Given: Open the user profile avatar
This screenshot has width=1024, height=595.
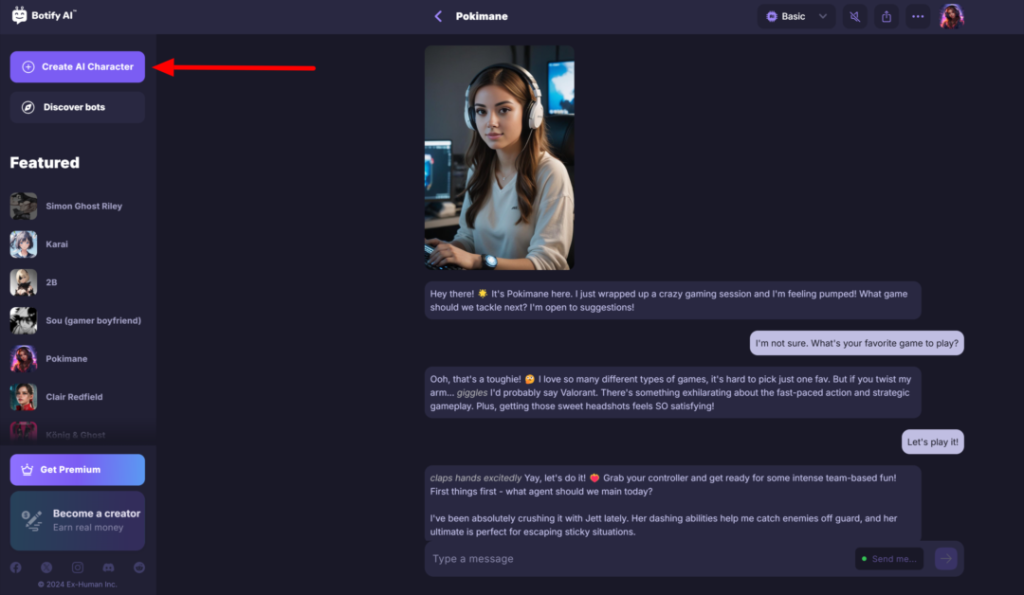Looking at the screenshot, I should tap(952, 16).
